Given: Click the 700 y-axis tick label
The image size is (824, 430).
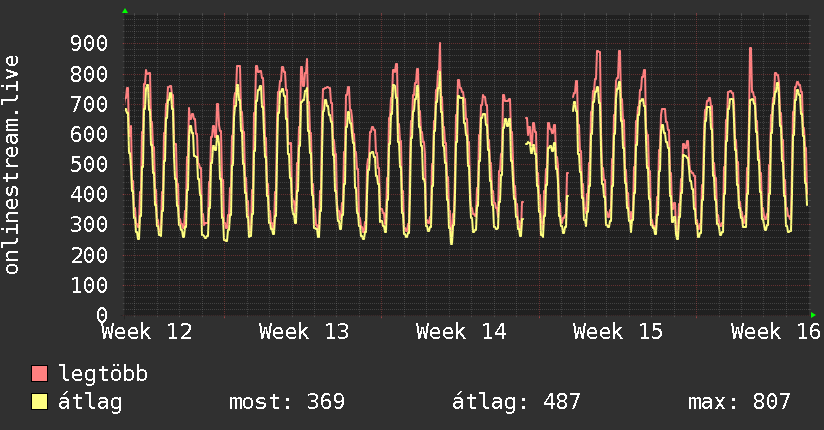Looking at the screenshot, I should pos(89,104).
